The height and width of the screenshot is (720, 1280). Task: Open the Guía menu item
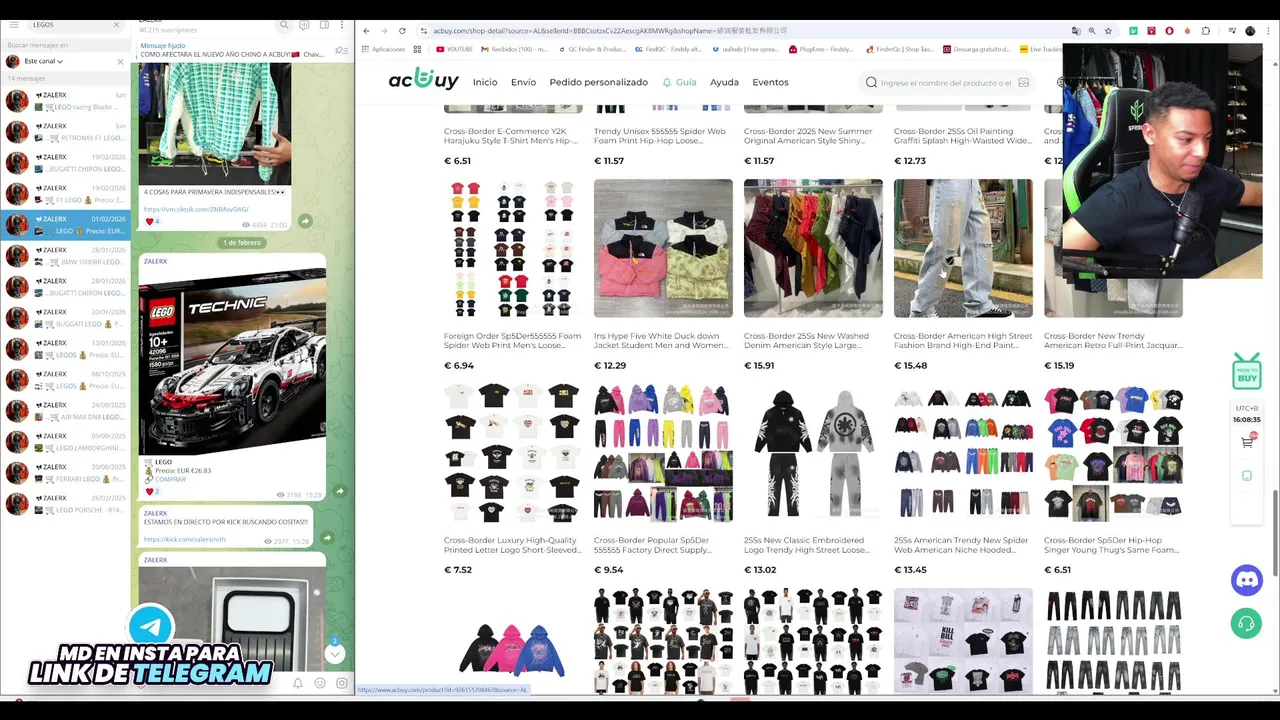679,82
